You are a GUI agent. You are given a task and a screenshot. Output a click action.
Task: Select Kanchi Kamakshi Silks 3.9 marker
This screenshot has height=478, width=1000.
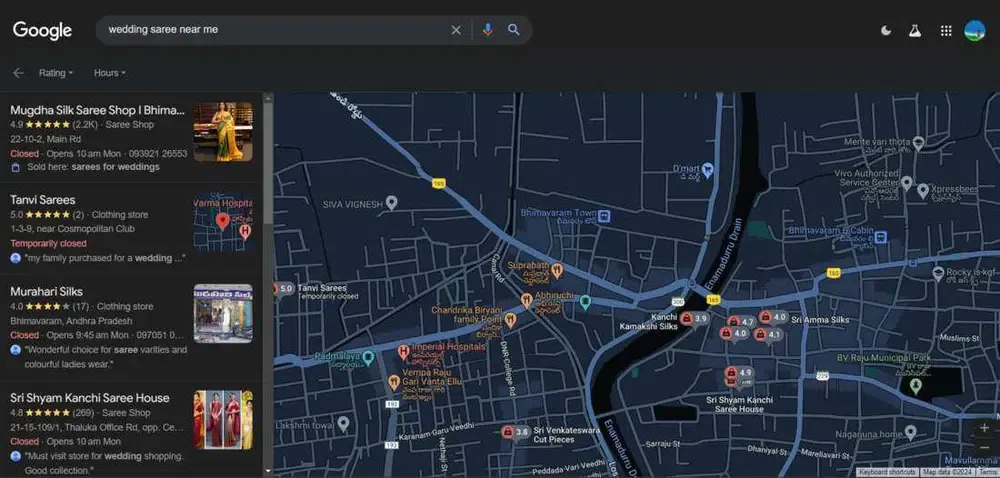[x=693, y=319]
